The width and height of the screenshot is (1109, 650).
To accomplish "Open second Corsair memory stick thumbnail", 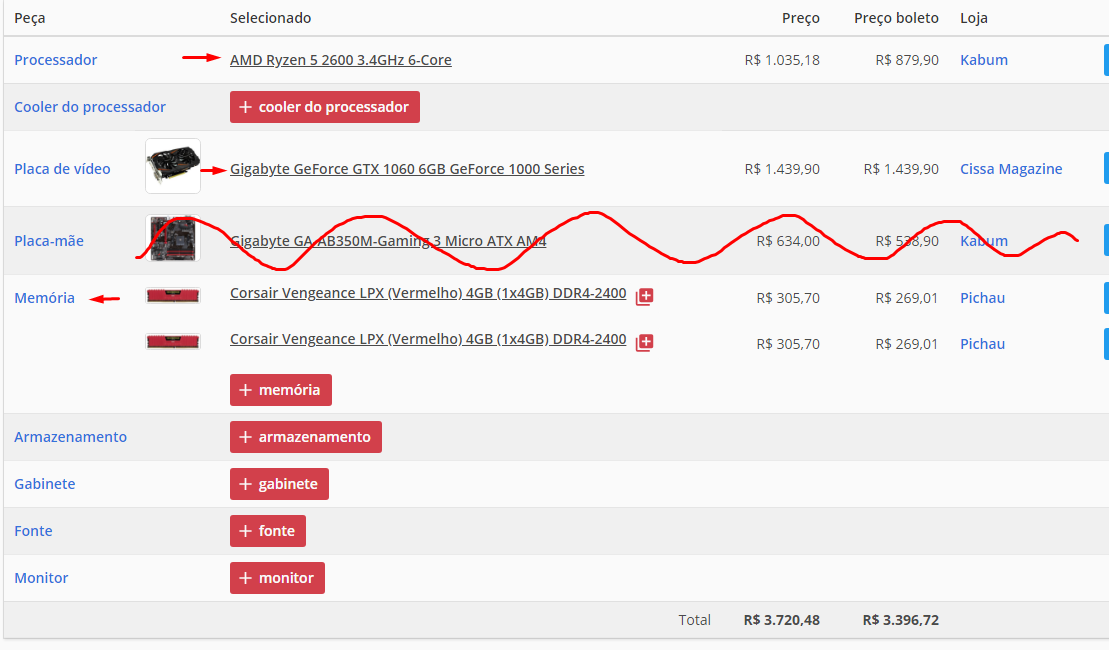I will tap(173, 342).
